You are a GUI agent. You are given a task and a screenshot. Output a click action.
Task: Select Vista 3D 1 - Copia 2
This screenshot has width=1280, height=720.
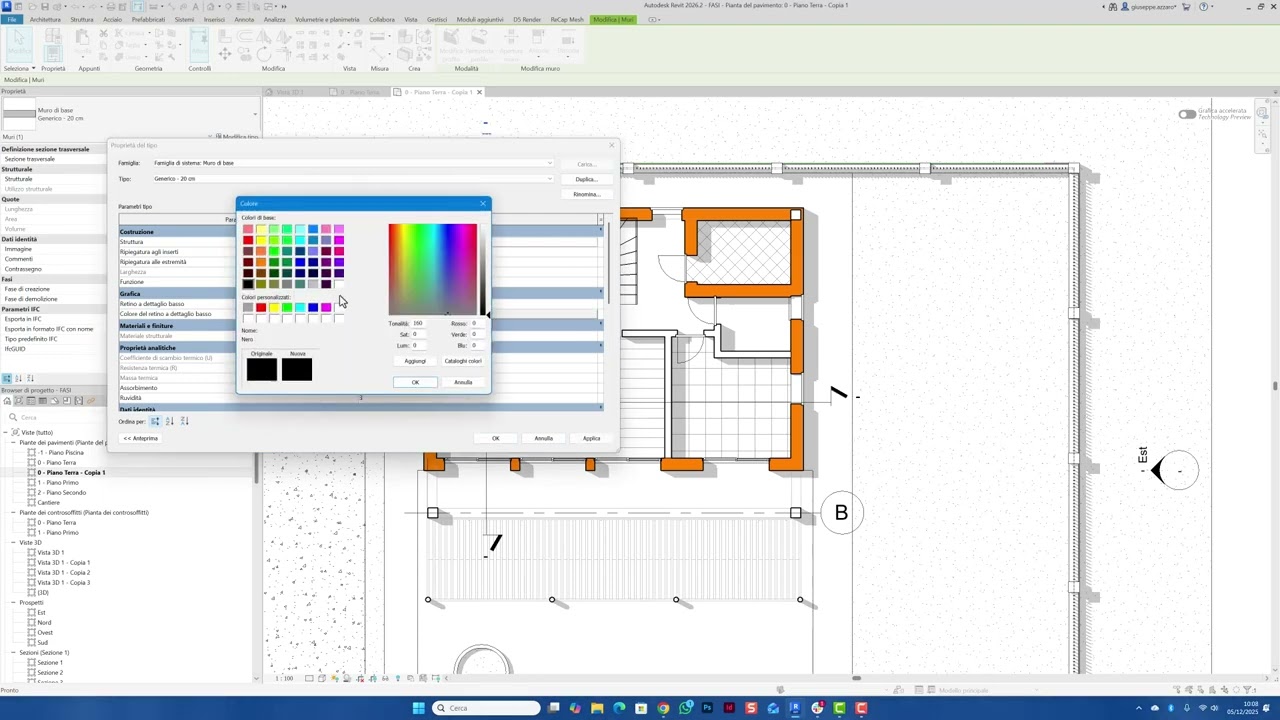64,572
